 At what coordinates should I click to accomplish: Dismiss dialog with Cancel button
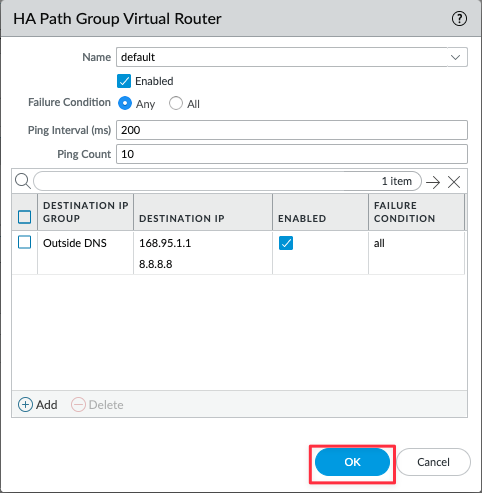tap(433, 462)
